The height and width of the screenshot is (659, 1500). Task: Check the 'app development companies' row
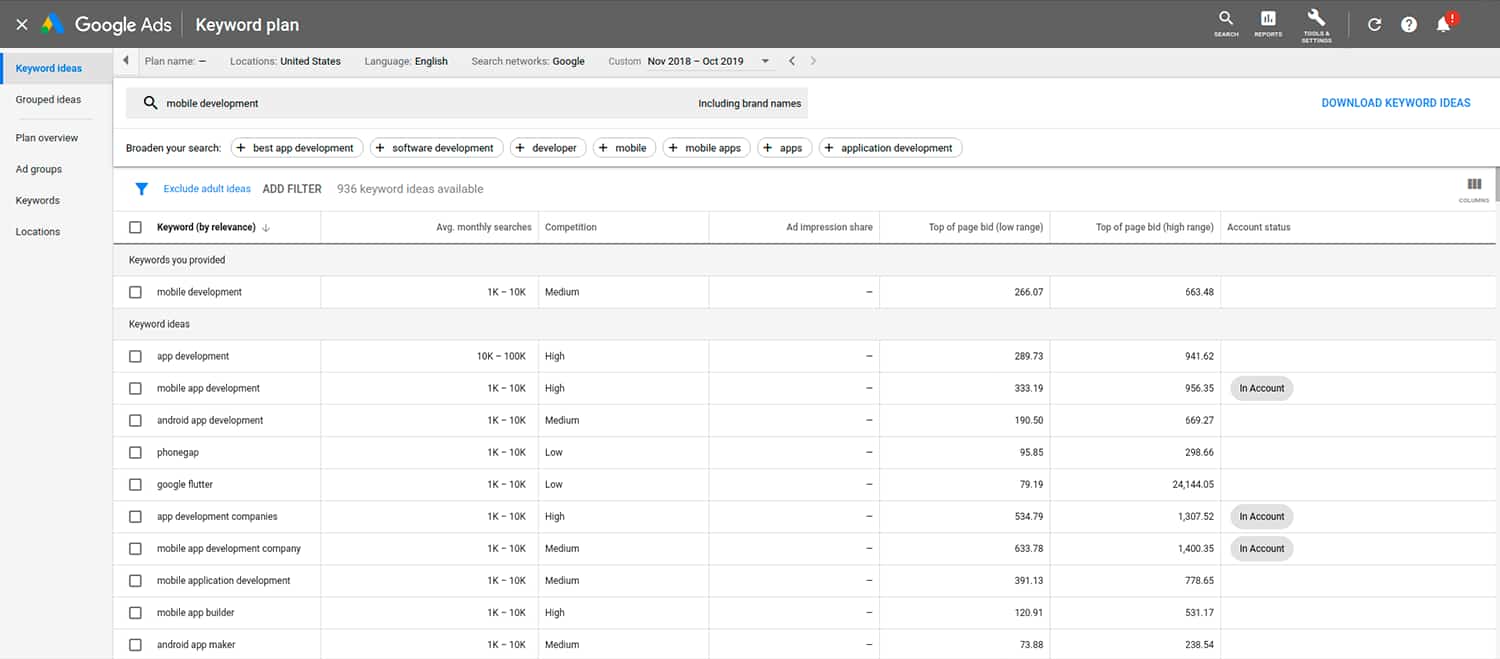pos(135,516)
